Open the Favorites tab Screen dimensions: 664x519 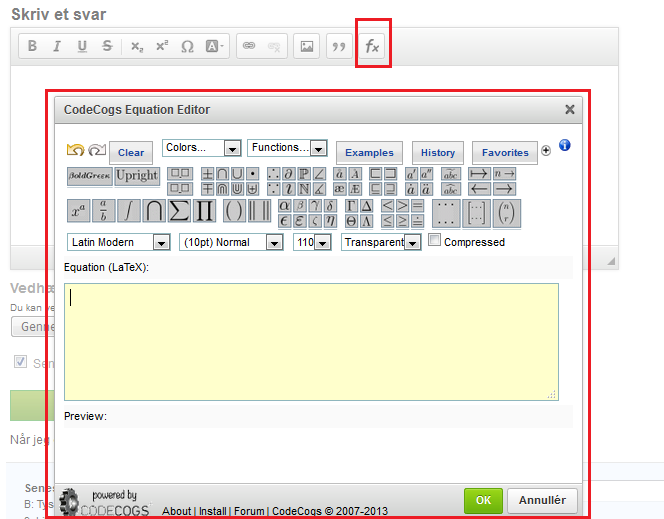(505, 152)
